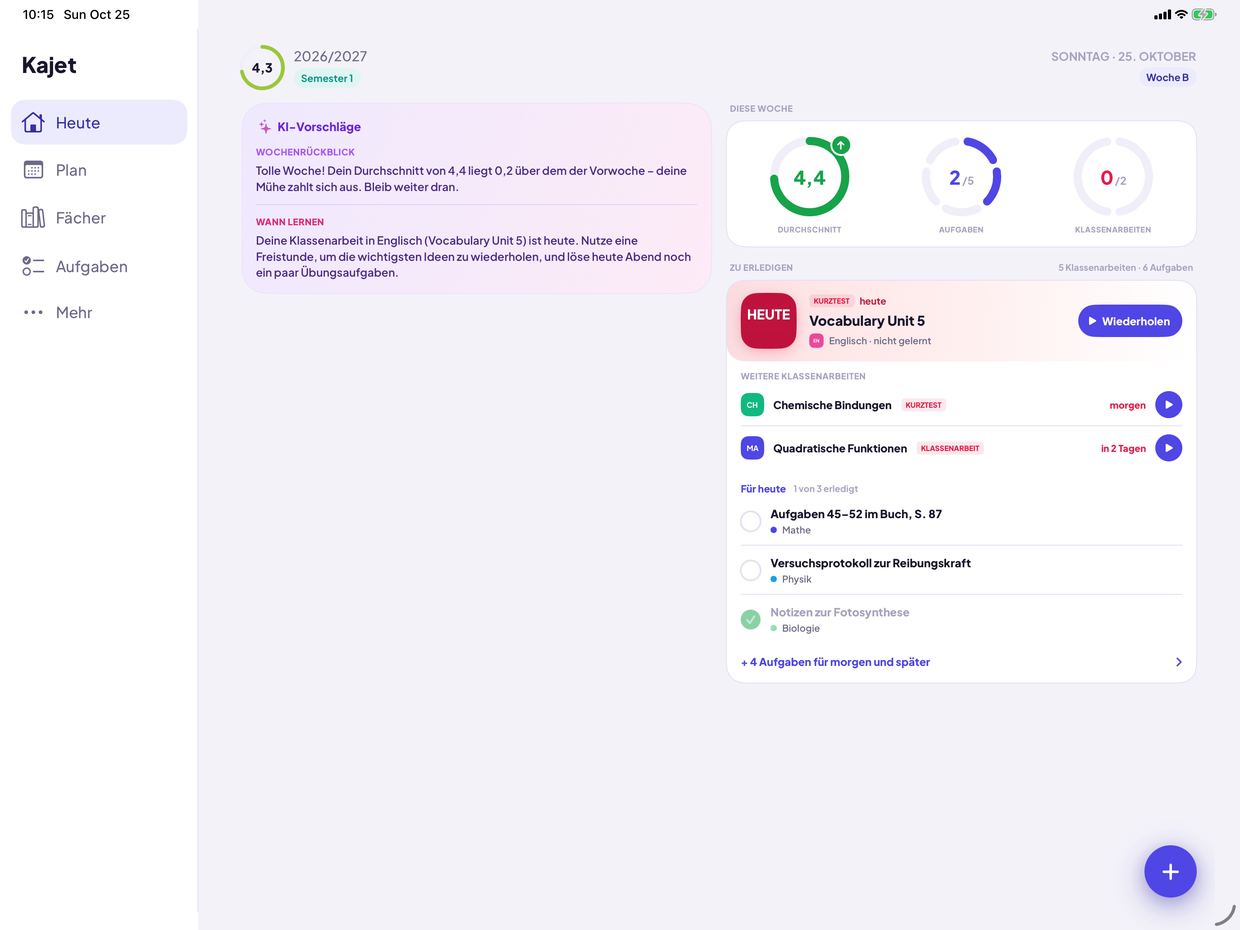Click the battery status icon
The width and height of the screenshot is (1240, 930).
point(1204,15)
